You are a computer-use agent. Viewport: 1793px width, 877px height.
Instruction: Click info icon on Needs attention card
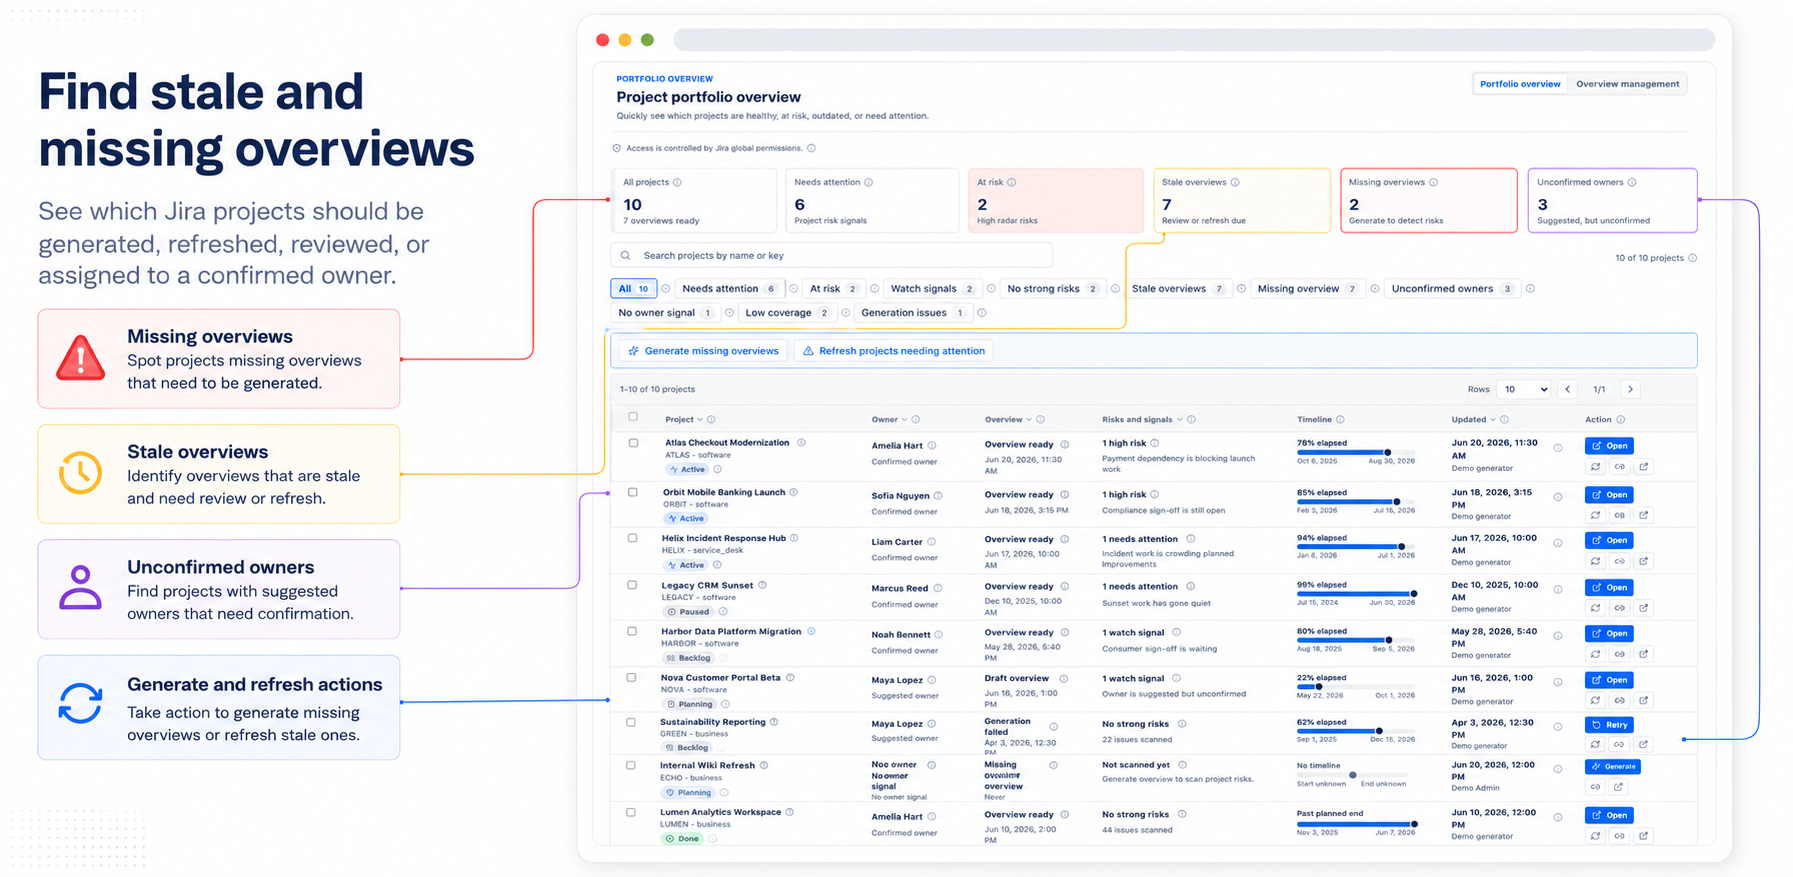(x=868, y=182)
